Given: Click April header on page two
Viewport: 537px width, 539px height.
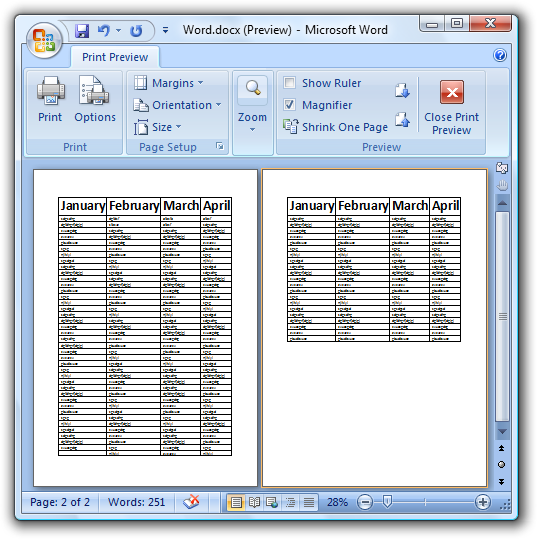Looking at the screenshot, I should [445, 206].
